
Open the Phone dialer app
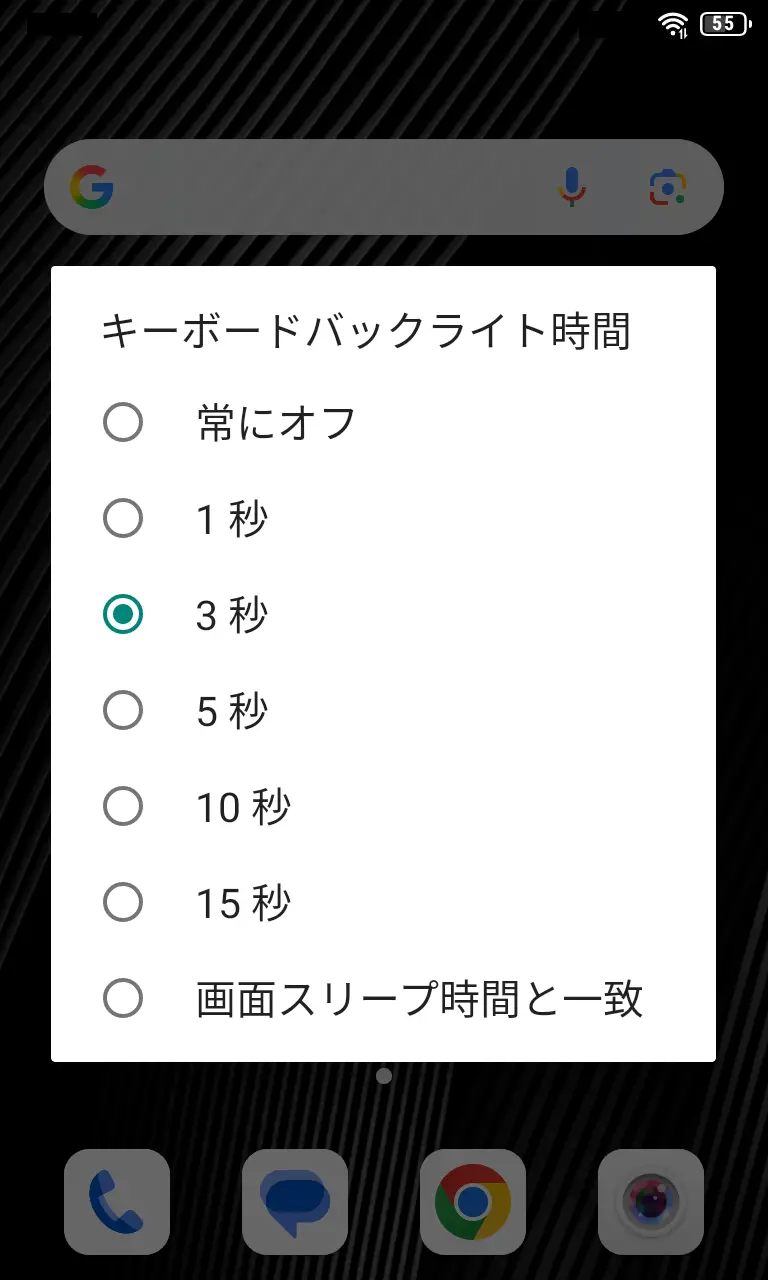[x=116, y=1201]
